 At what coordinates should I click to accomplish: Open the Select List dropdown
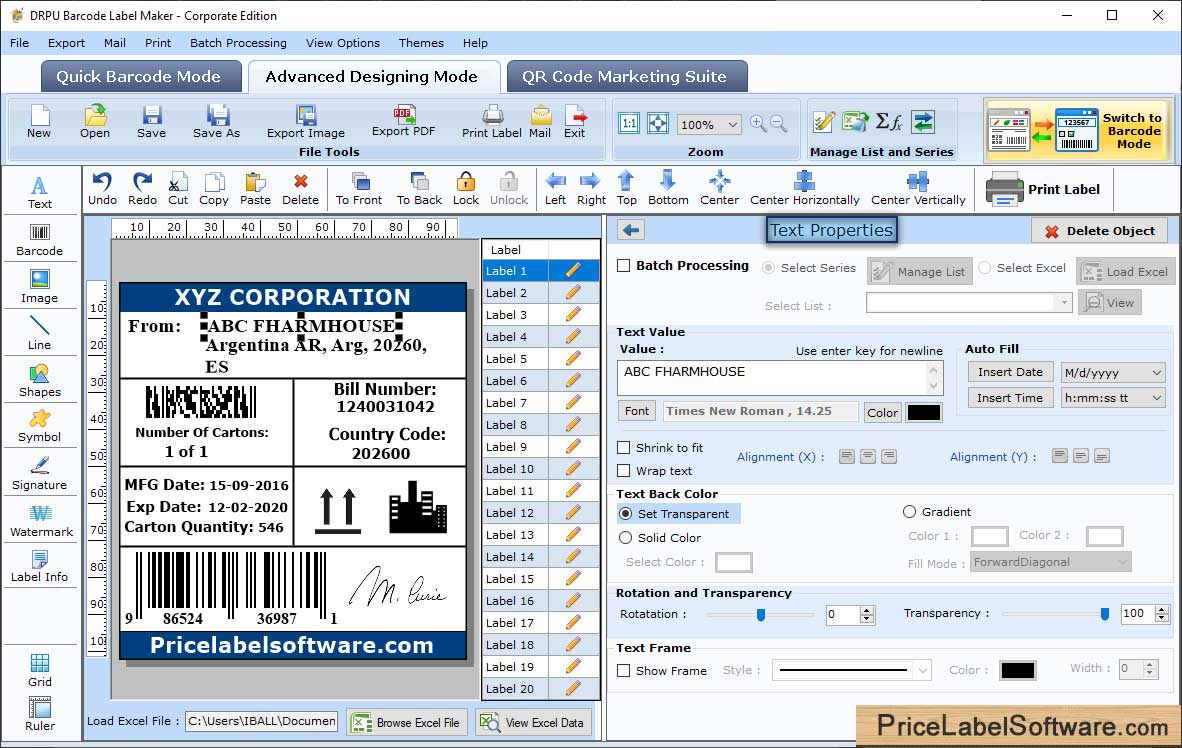[1063, 302]
